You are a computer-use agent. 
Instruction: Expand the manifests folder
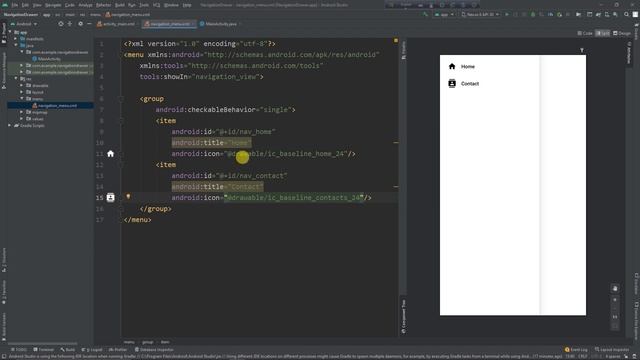point(16,39)
